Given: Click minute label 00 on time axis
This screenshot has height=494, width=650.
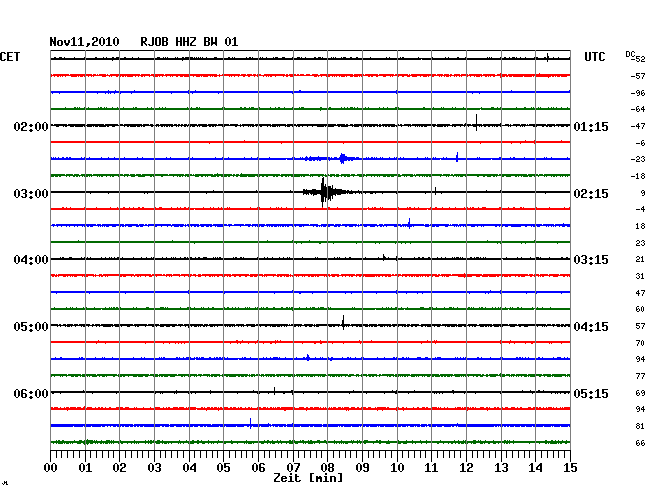Looking at the screenshot, I should pos(51,468).
